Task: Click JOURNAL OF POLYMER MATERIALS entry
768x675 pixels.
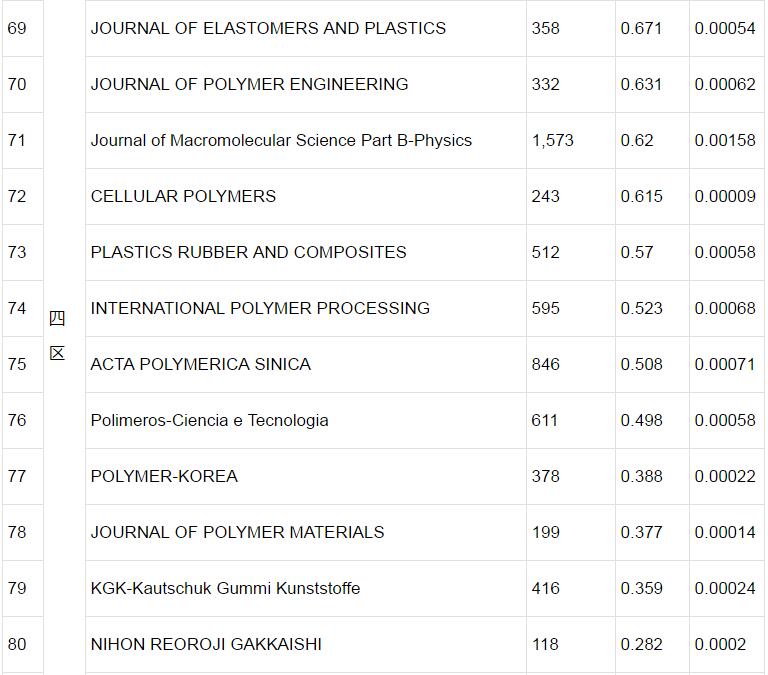Action: pyautogui.click(x=237, y=532)
